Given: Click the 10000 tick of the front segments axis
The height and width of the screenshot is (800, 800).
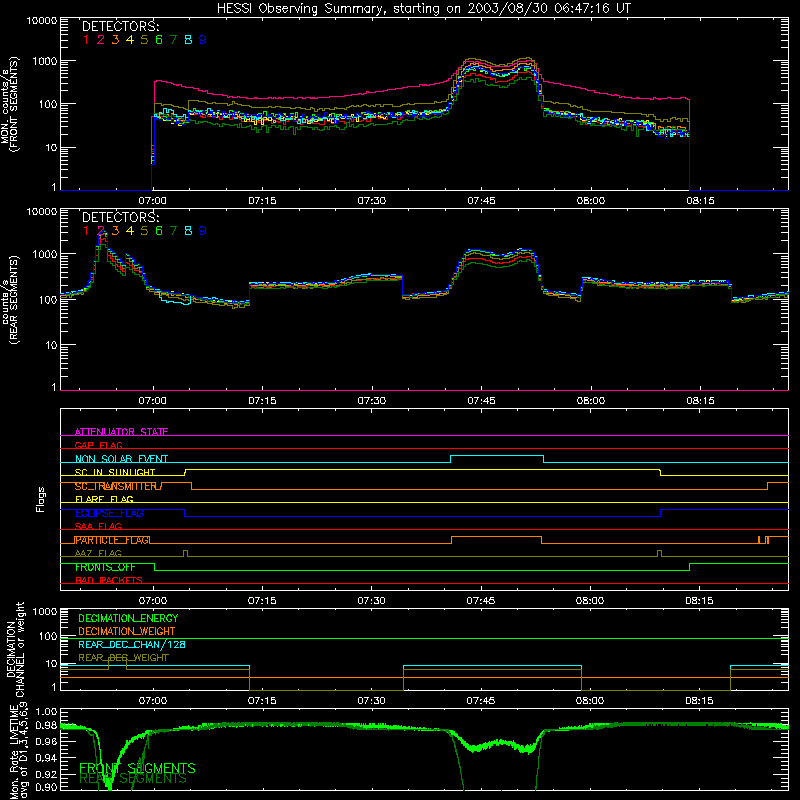Looking at the screenshot, I should tap(42, 20).
